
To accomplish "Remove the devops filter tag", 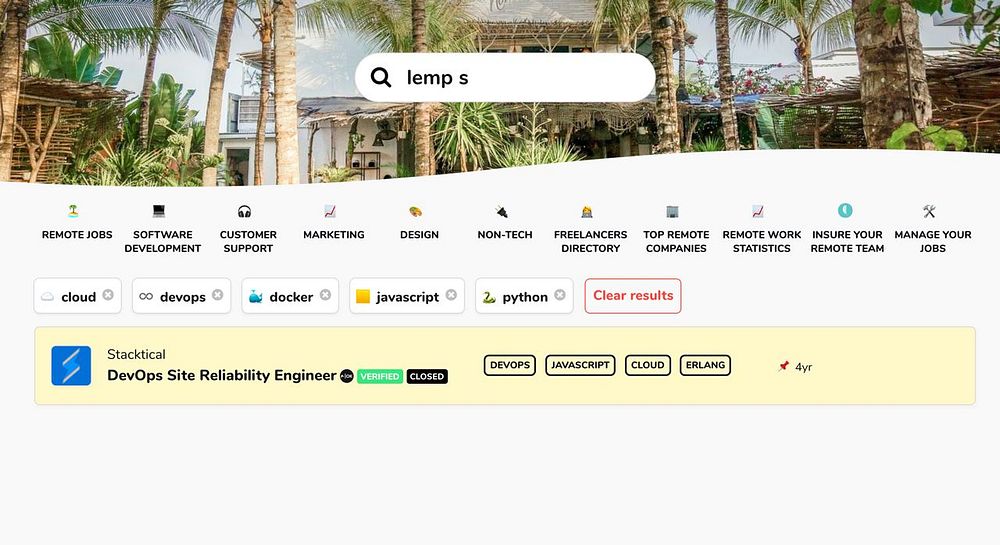I will pos(217,294).
